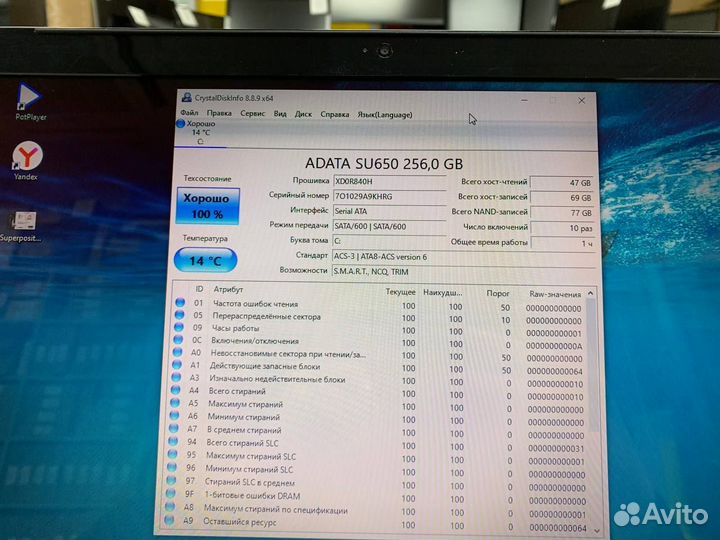Click the power-on count value 10 раз
Image resolution: width=720 pixels, height=540 pixels.
(x=562, y=228)
